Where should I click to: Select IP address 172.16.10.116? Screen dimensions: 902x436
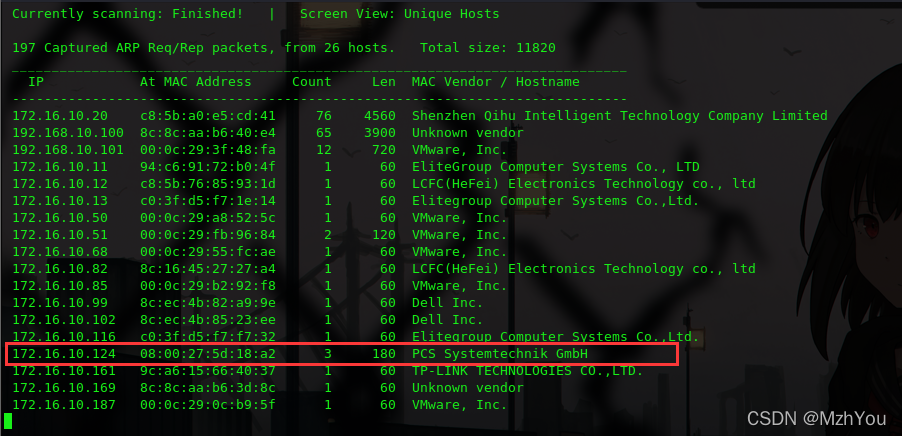(x=64, y=336)
